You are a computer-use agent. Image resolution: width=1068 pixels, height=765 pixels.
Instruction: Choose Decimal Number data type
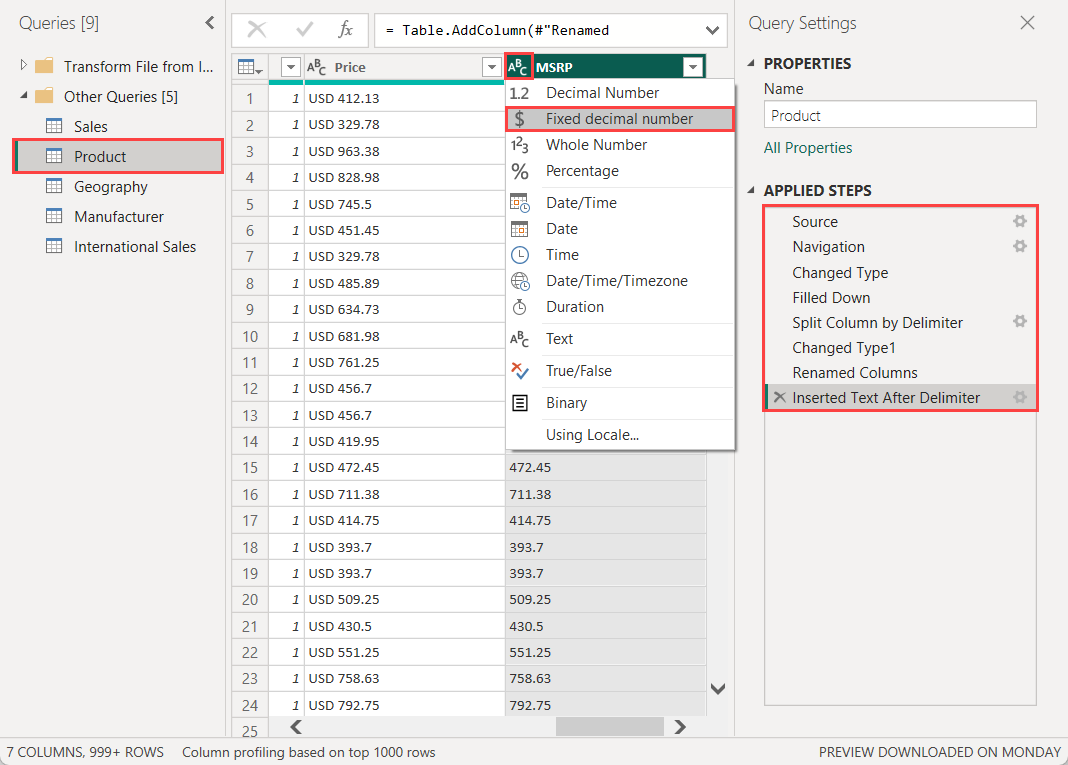click(x=620, y=93)
